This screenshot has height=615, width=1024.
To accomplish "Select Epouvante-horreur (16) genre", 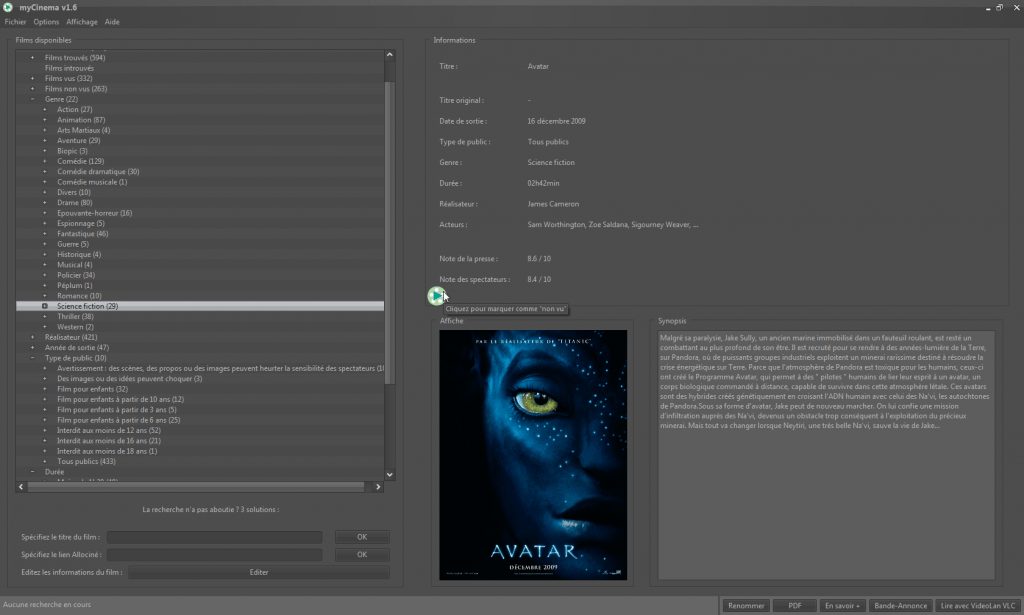I will click(x=94, y=213).
